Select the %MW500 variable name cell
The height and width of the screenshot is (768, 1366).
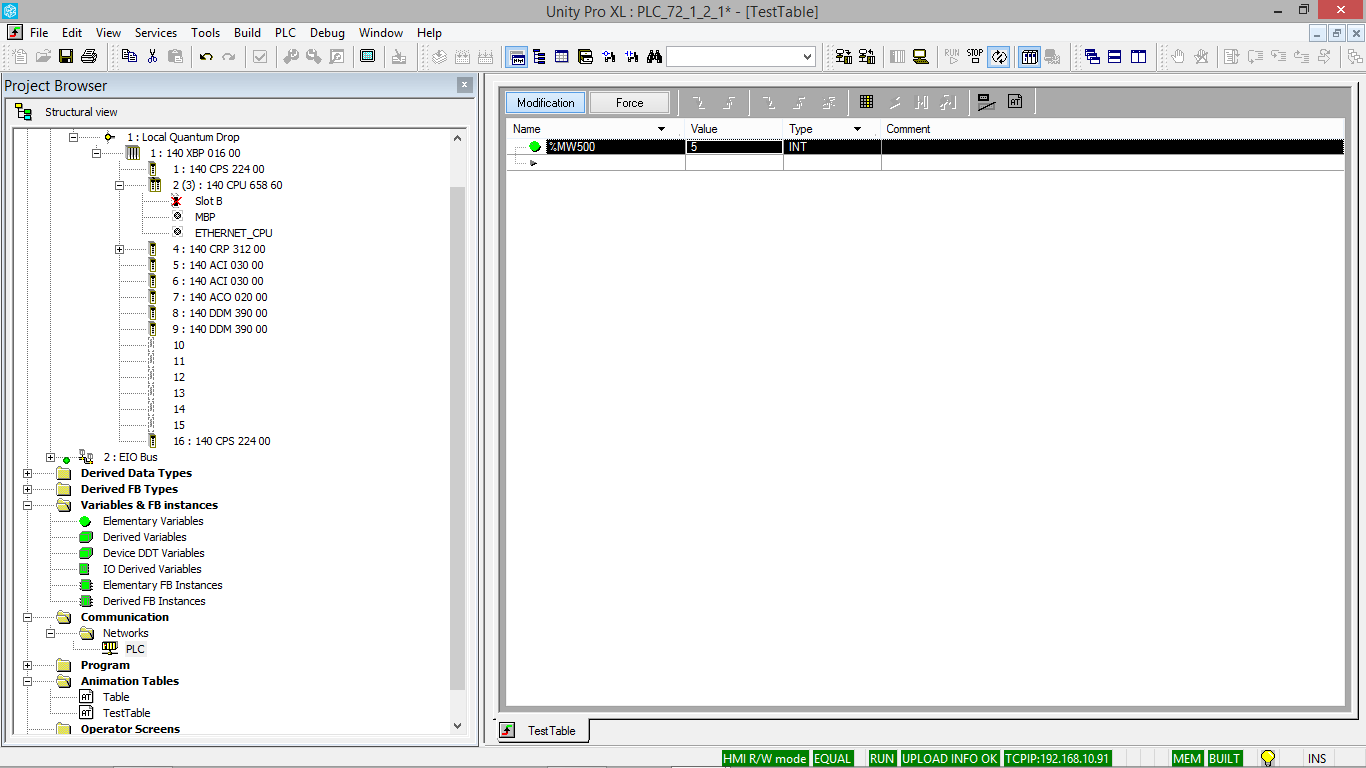point(614,146)
